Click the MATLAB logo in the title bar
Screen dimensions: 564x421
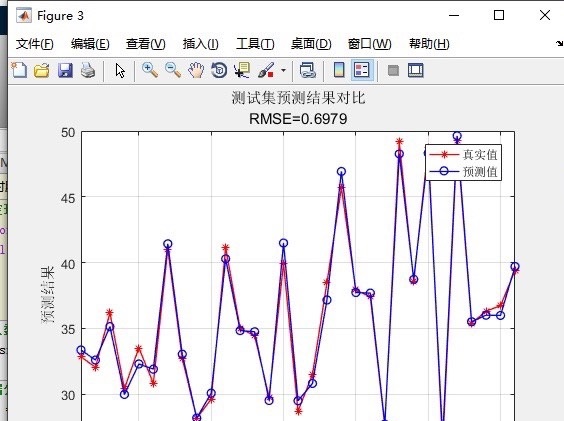[24, 15]
